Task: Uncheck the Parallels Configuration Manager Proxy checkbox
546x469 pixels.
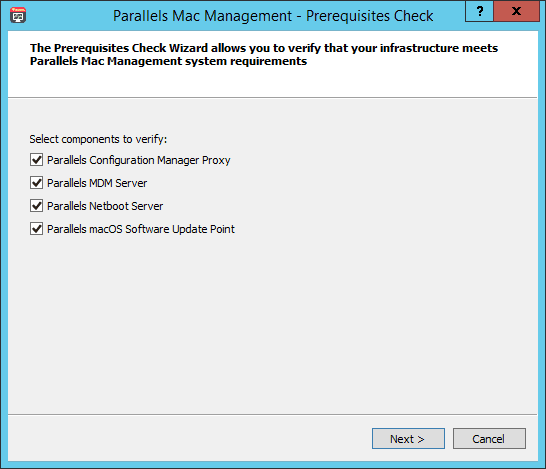Action: point(37,160)
